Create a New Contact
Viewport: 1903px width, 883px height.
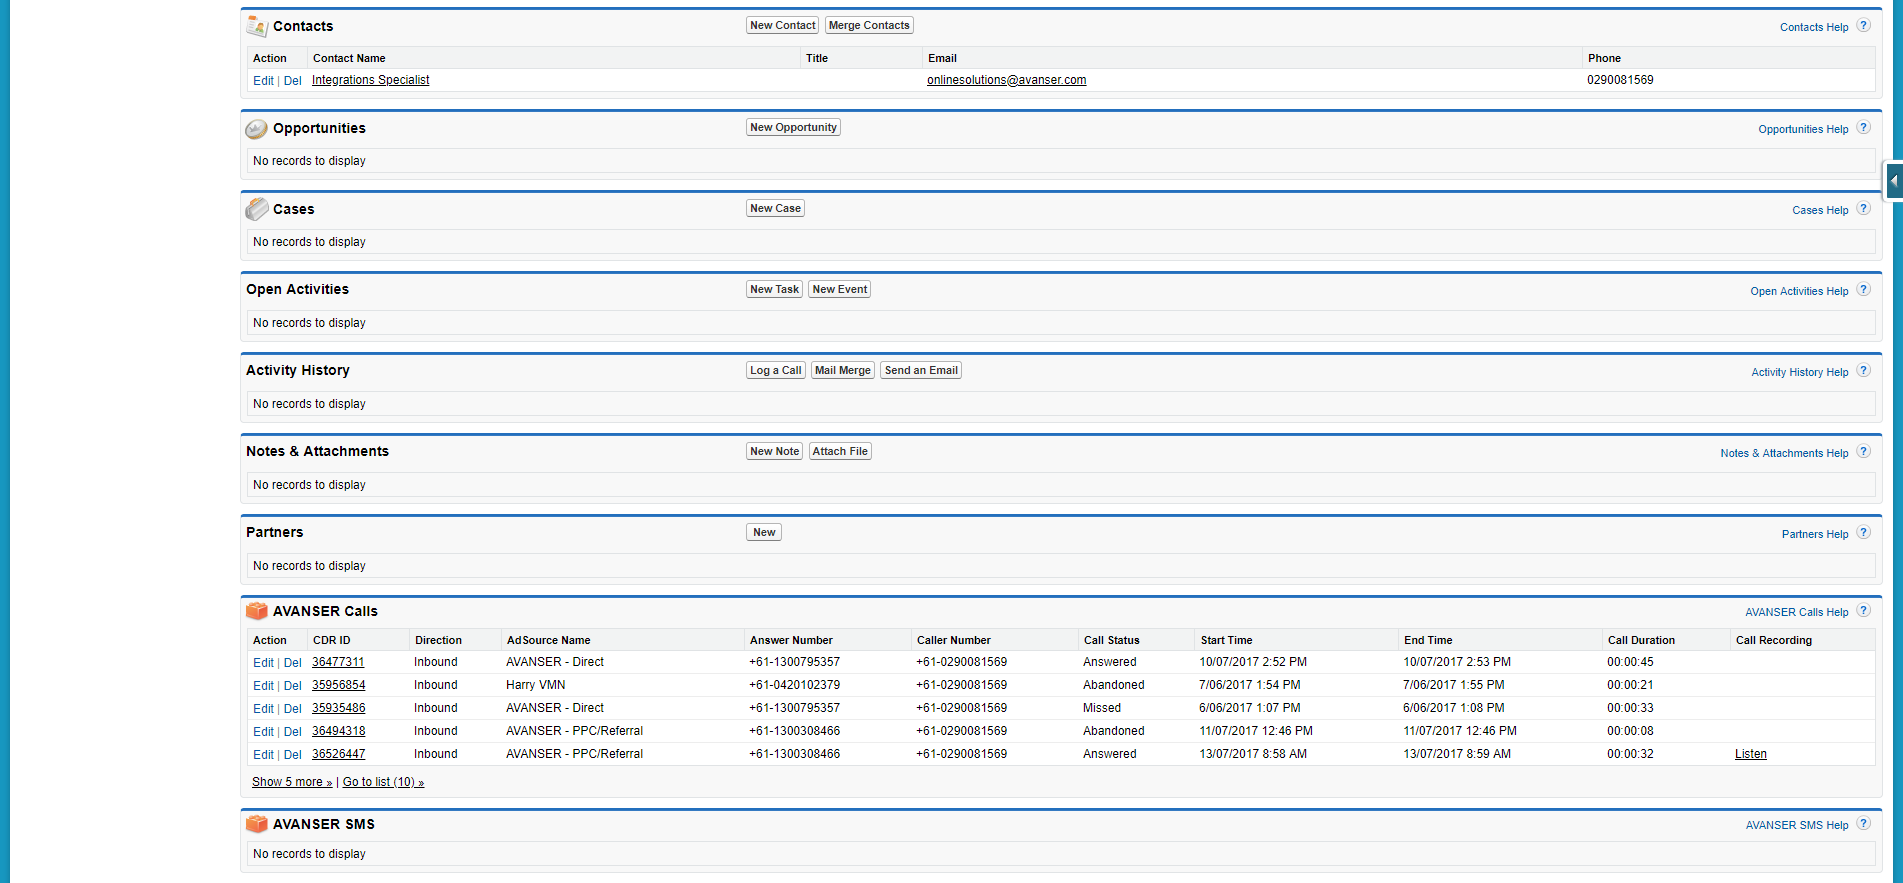(783, 26)
